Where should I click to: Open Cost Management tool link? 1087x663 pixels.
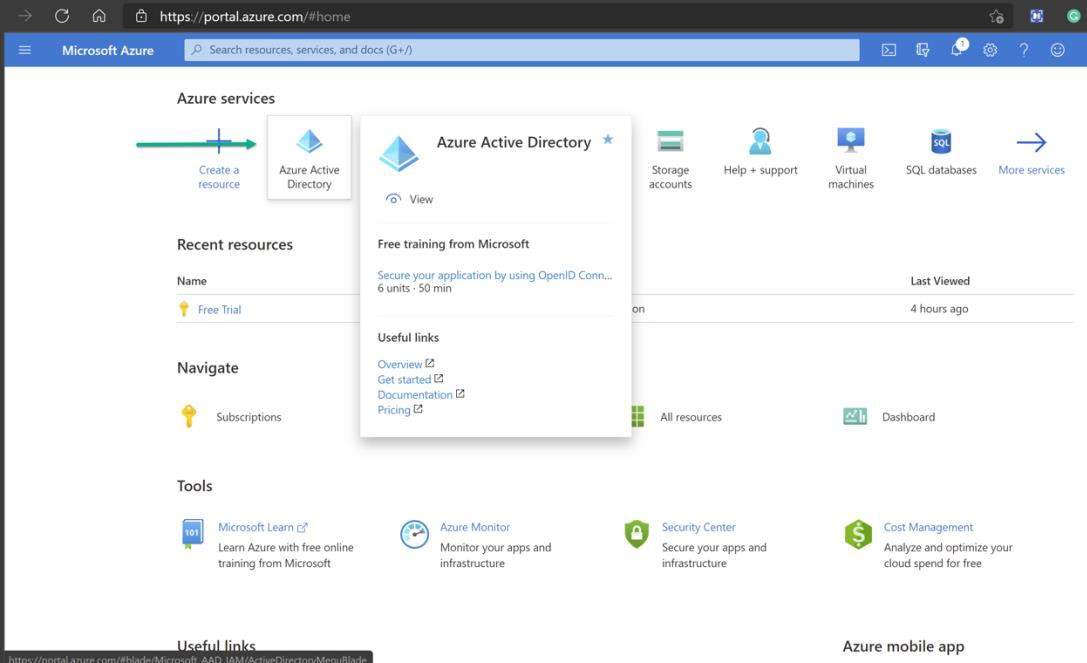[928, 527]
